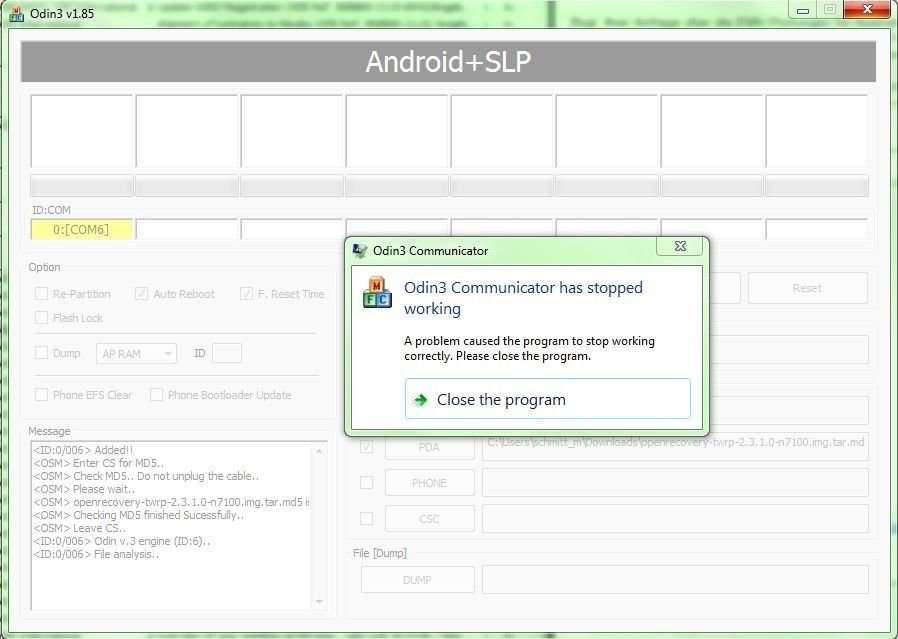Click the DUMP button
Screen dimensions: 898x639
[418, 579]
